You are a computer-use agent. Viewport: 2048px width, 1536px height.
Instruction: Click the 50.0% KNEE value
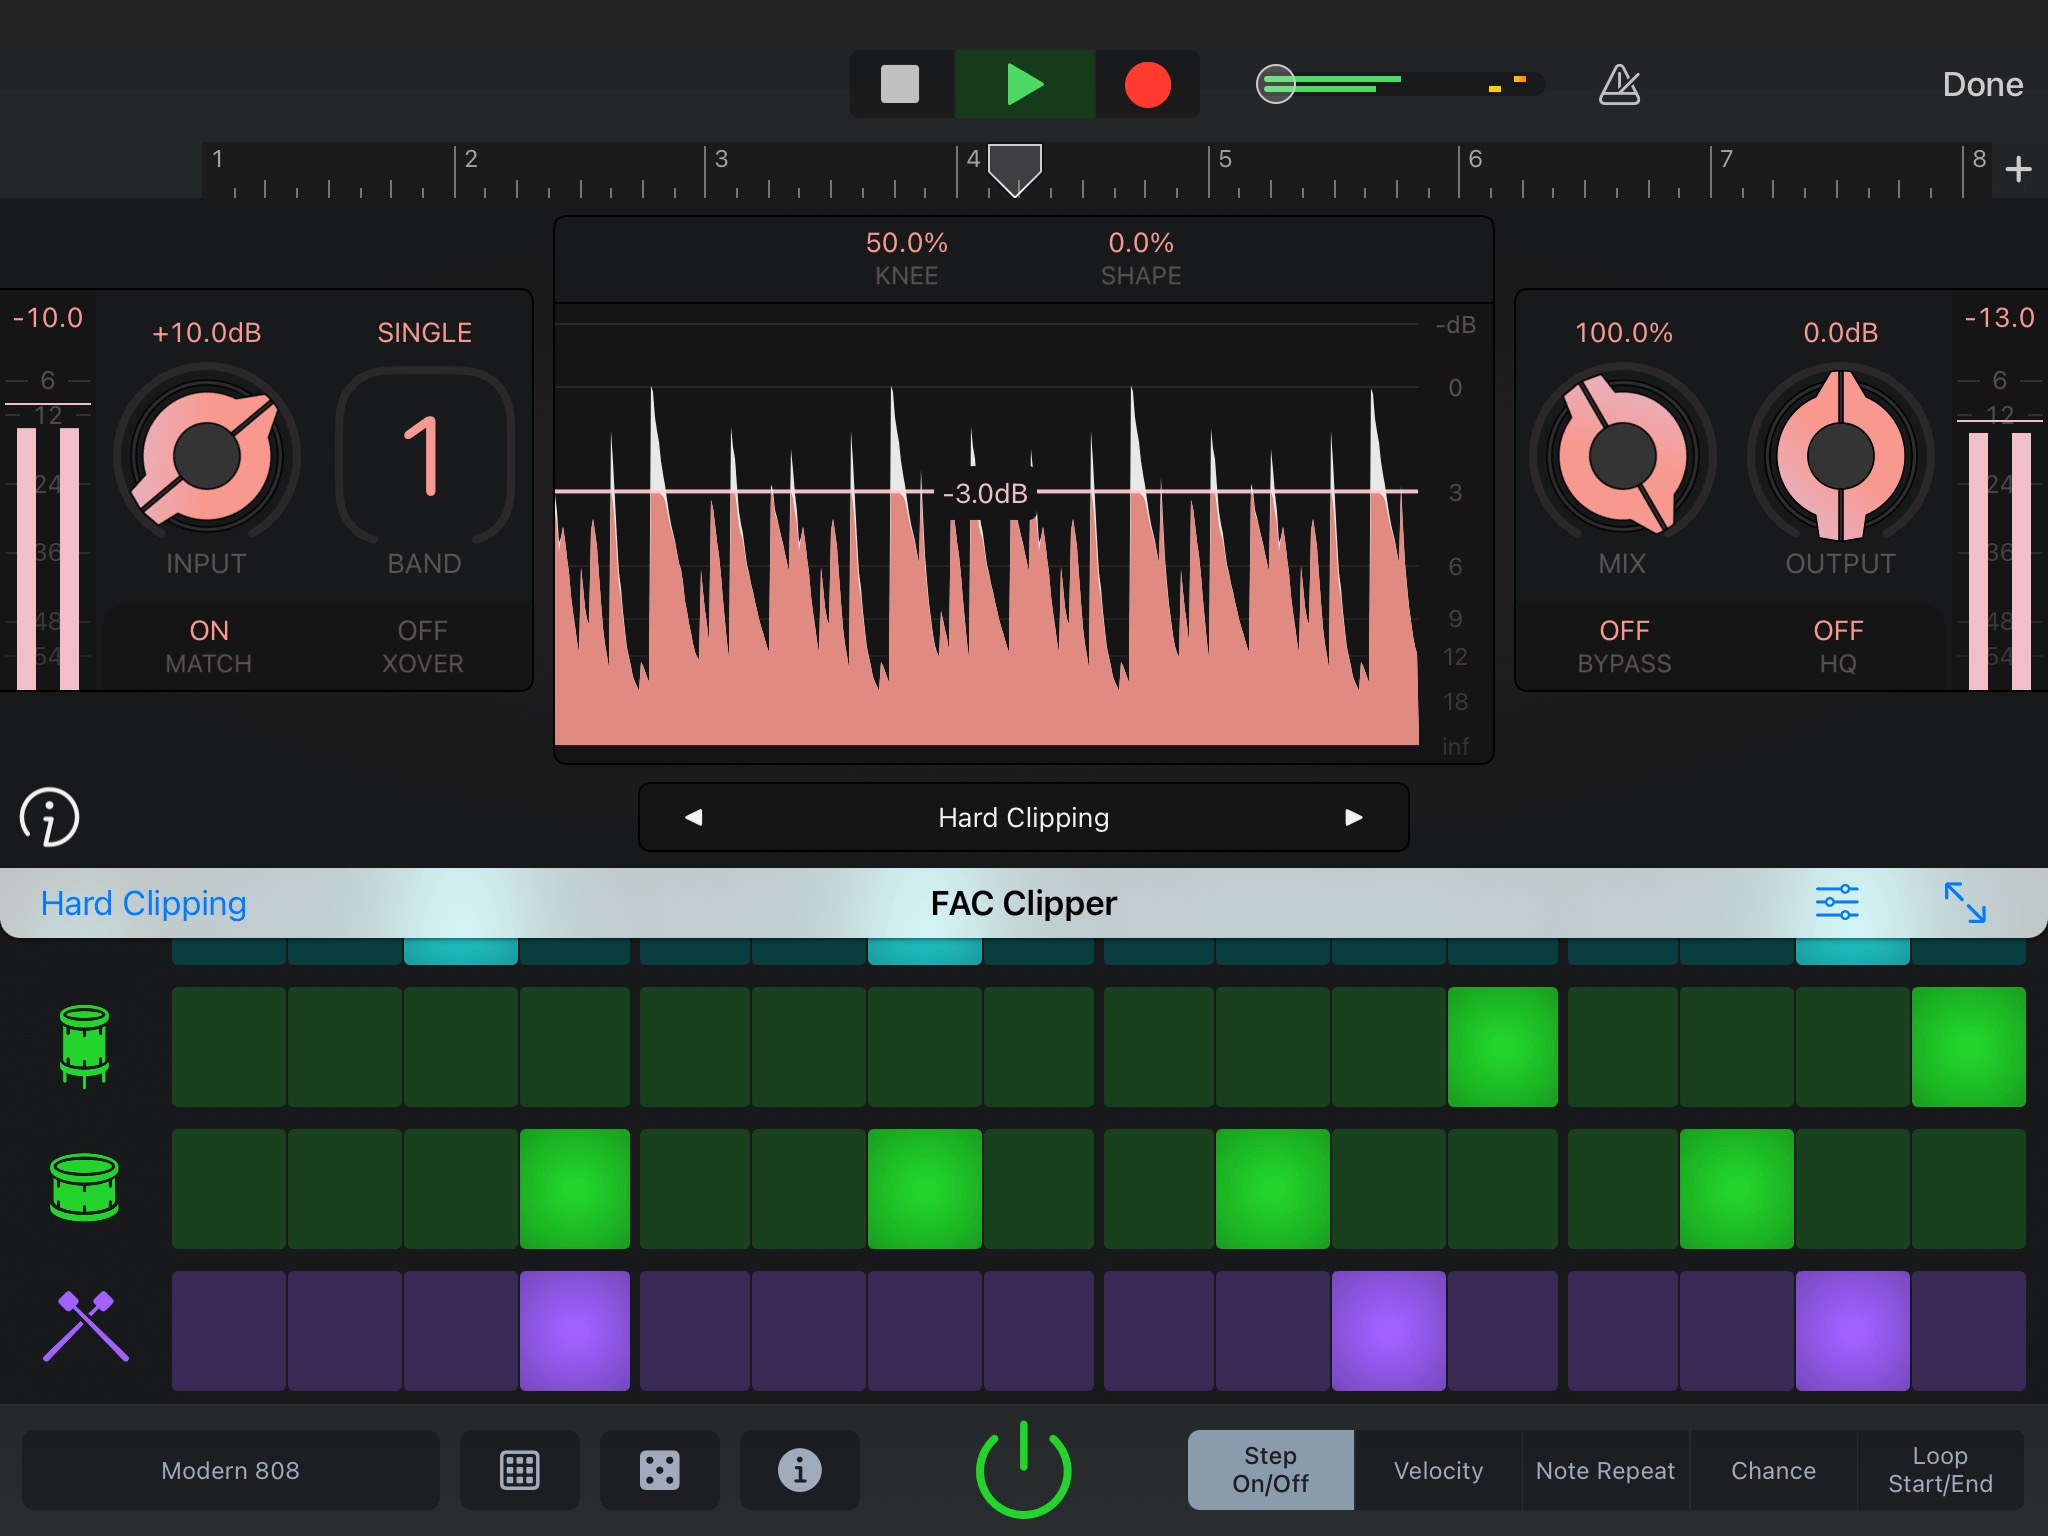point(906,243)
